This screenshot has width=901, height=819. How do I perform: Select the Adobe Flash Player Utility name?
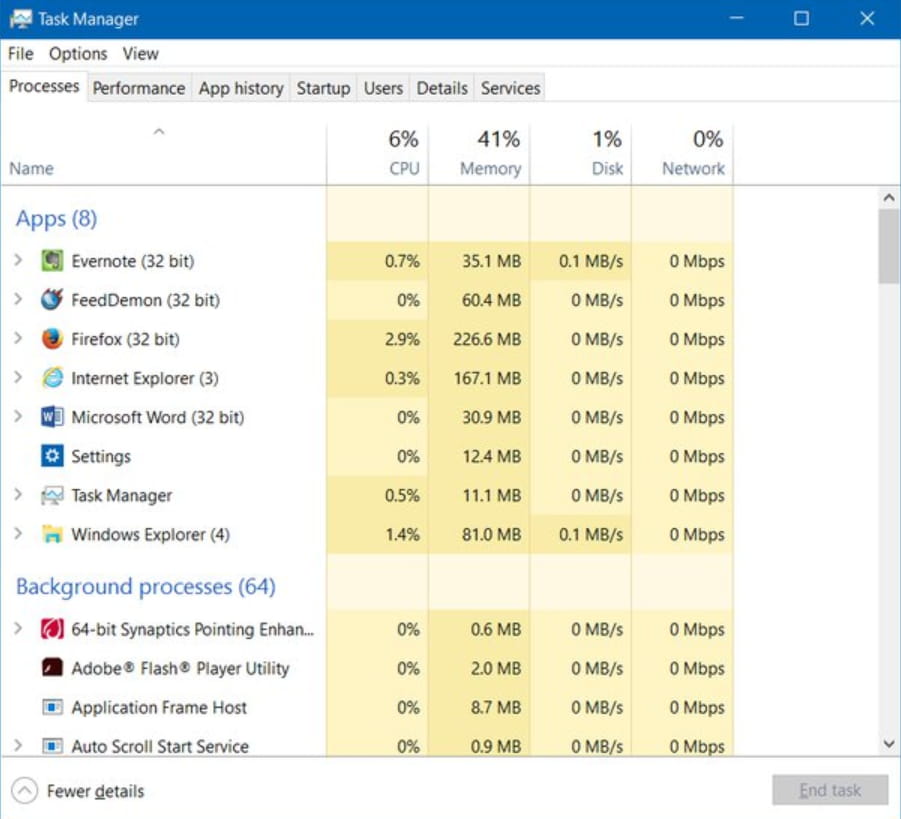point(180,668)
